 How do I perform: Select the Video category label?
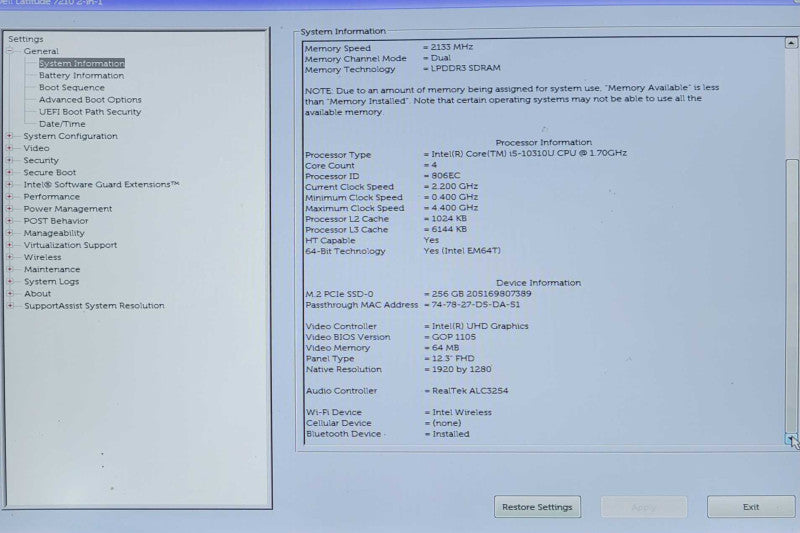click(x=36, y=148)
